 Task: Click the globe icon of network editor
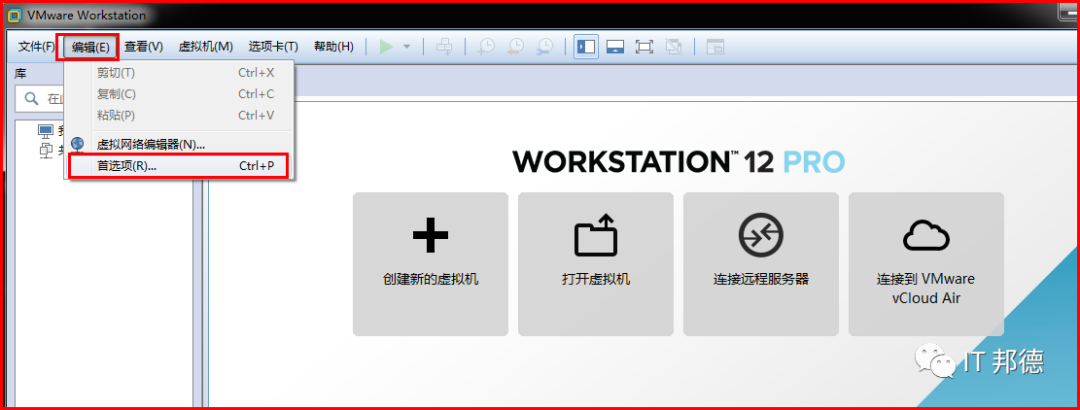(78, 144)
